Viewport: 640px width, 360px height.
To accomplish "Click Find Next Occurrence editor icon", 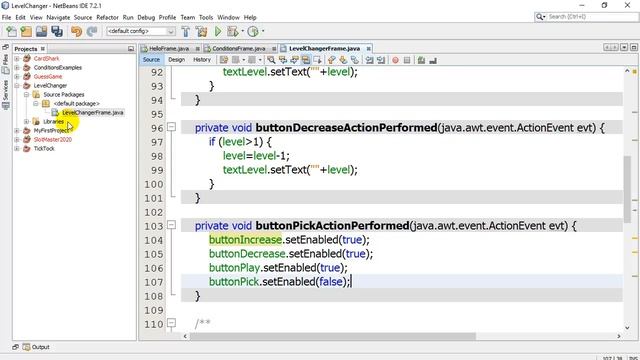I will pos(294,60).
